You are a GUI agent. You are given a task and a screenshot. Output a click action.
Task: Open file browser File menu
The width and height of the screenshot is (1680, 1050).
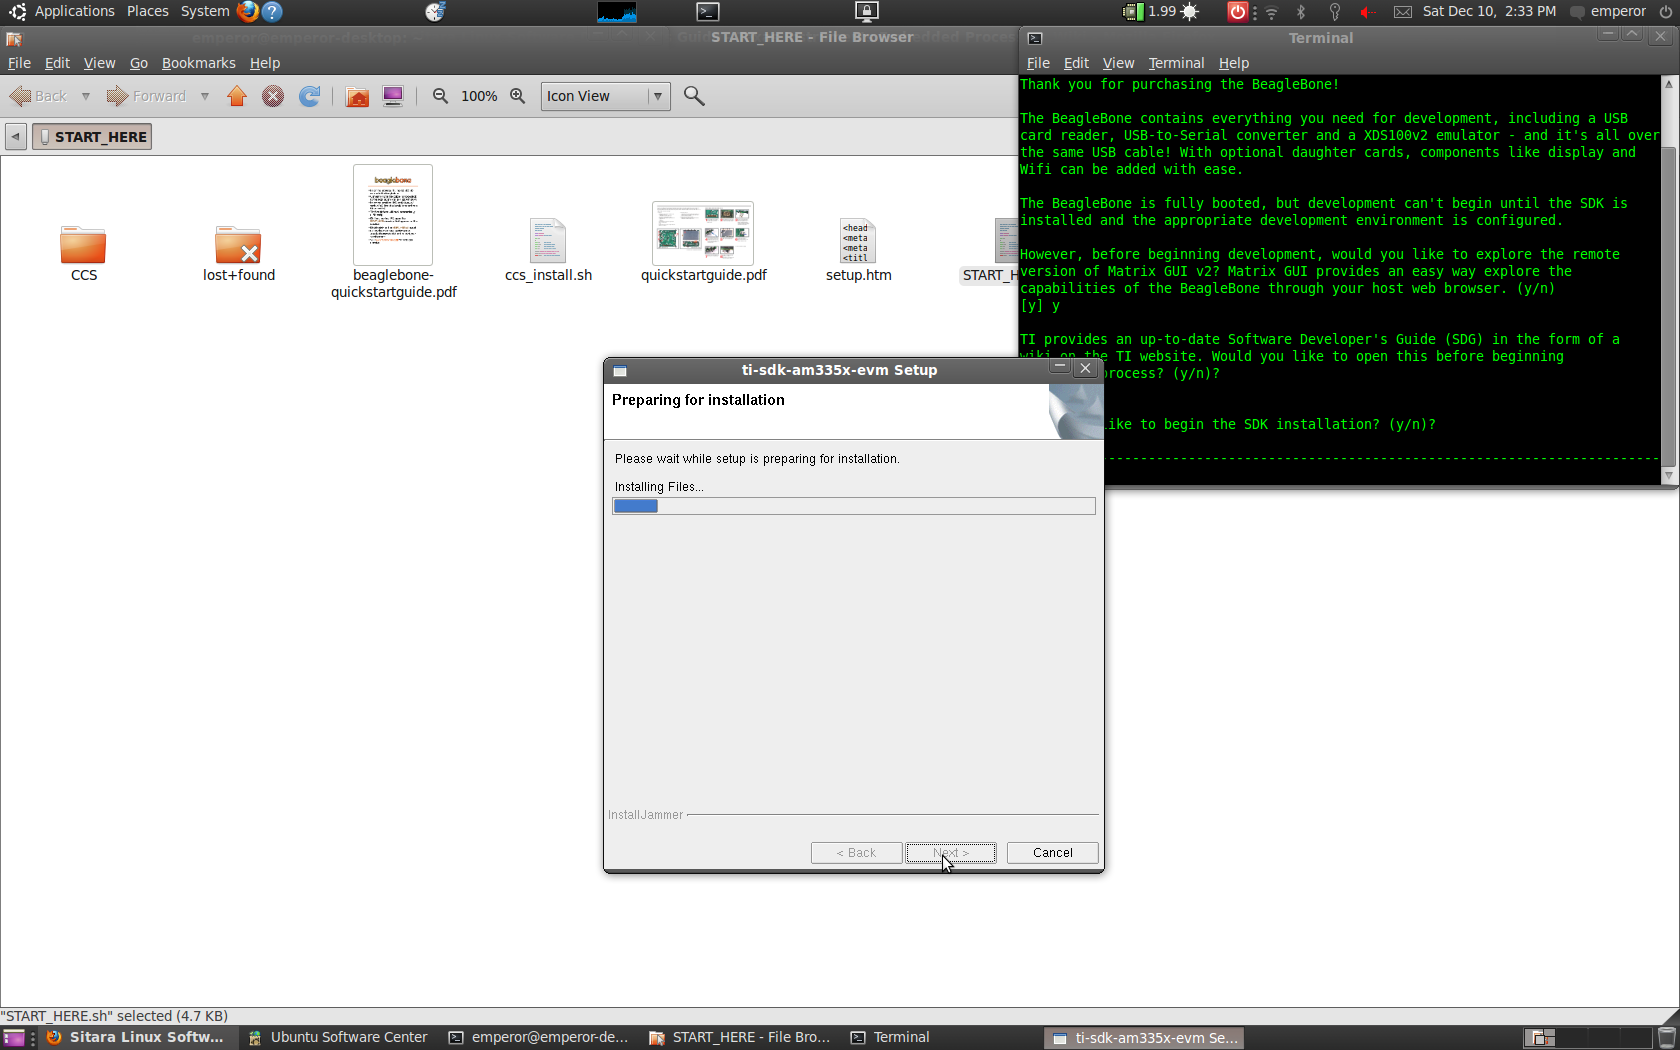click(x=19, y=63)
